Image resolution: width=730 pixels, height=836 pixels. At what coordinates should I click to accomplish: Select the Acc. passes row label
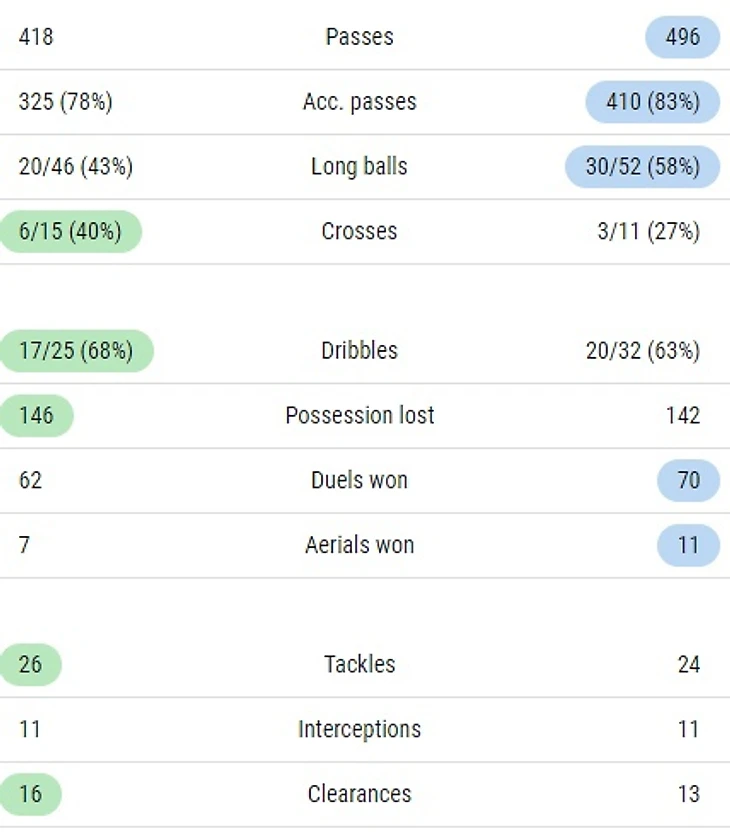click(x=360, y=102)
